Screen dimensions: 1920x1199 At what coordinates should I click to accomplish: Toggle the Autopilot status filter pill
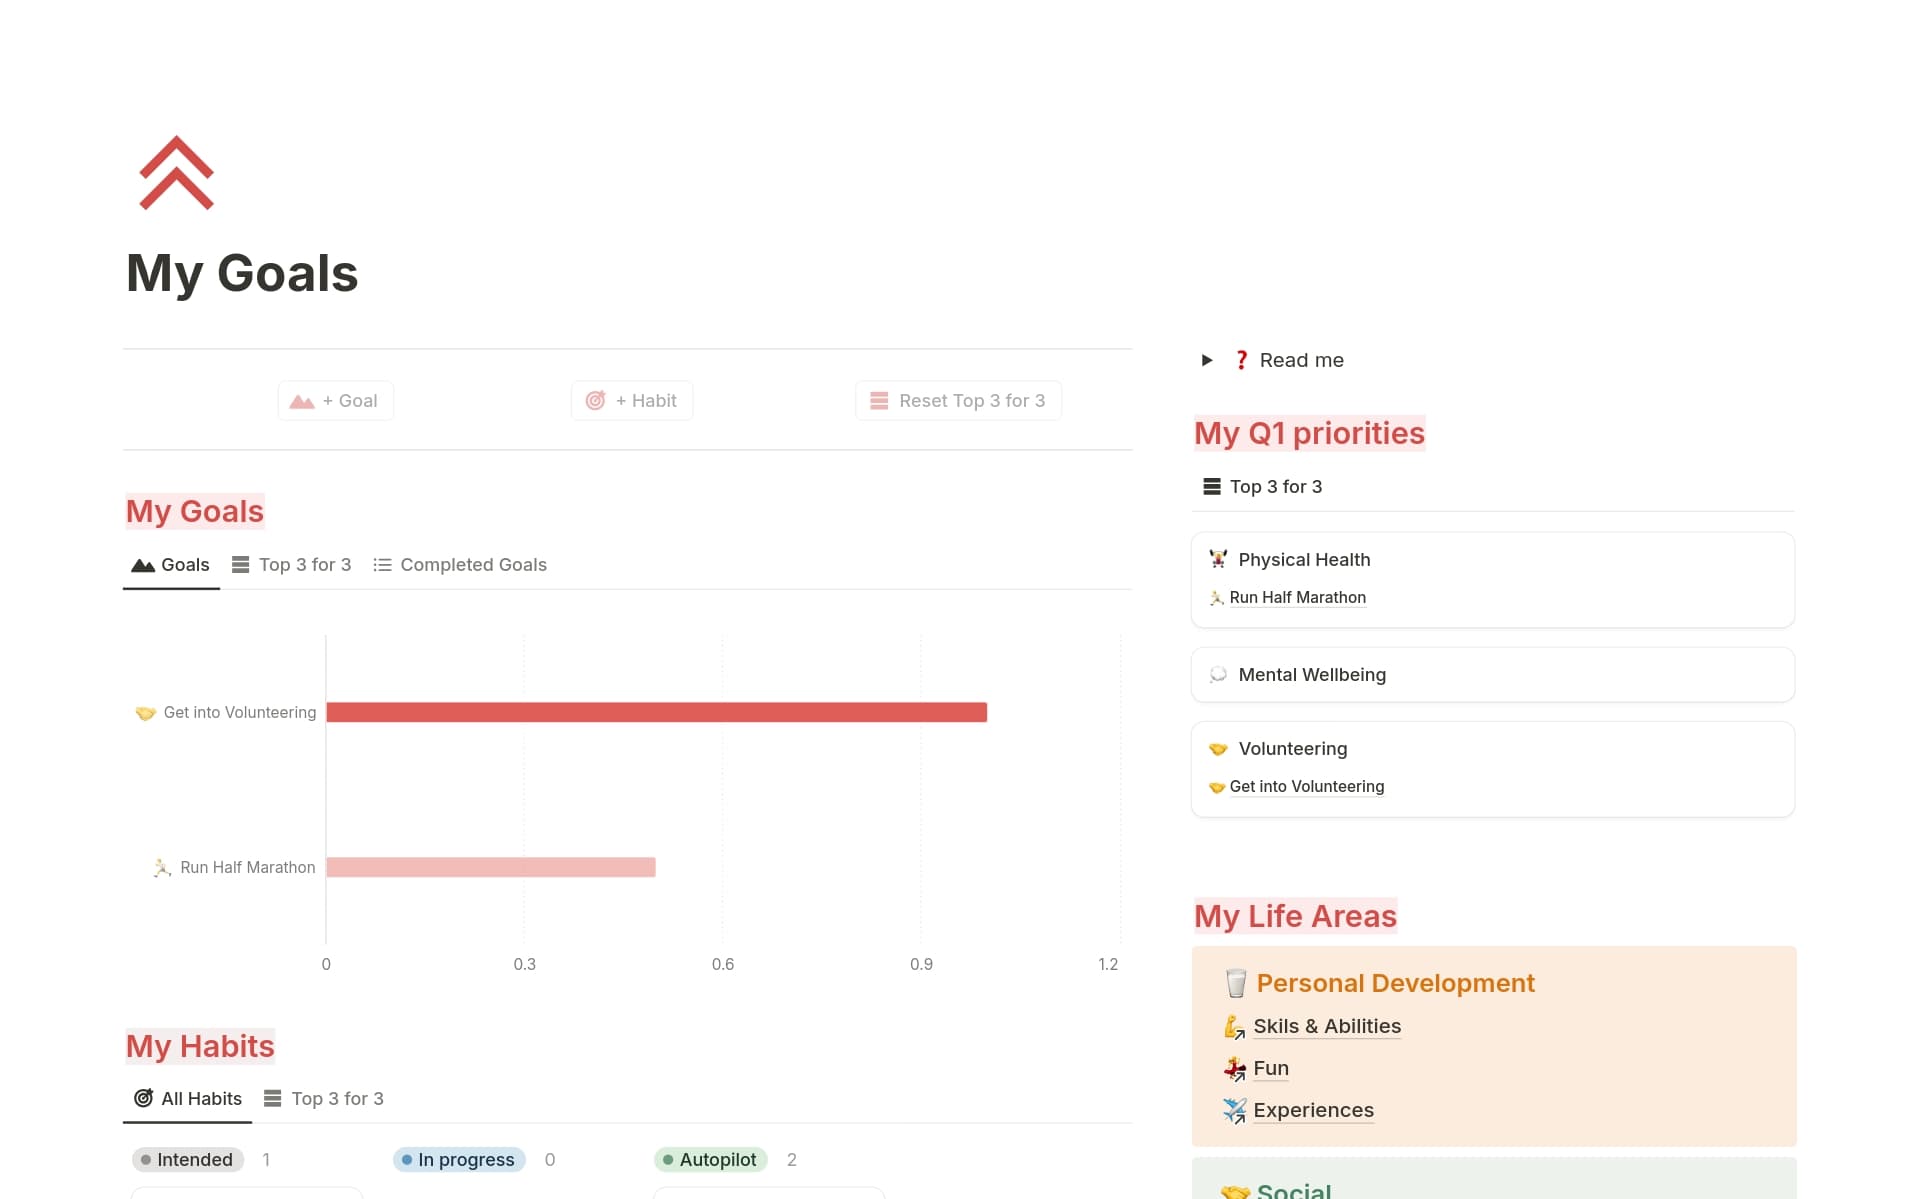711,1159
